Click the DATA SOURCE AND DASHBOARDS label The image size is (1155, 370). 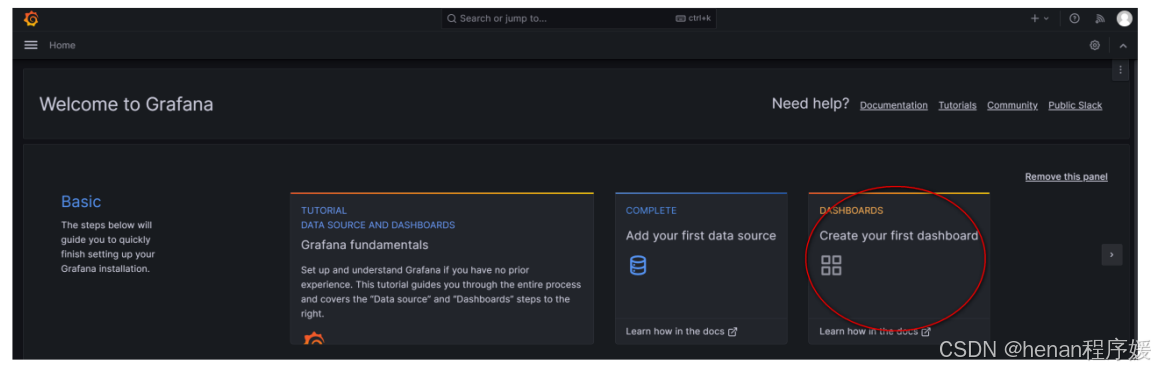[378, 225]
